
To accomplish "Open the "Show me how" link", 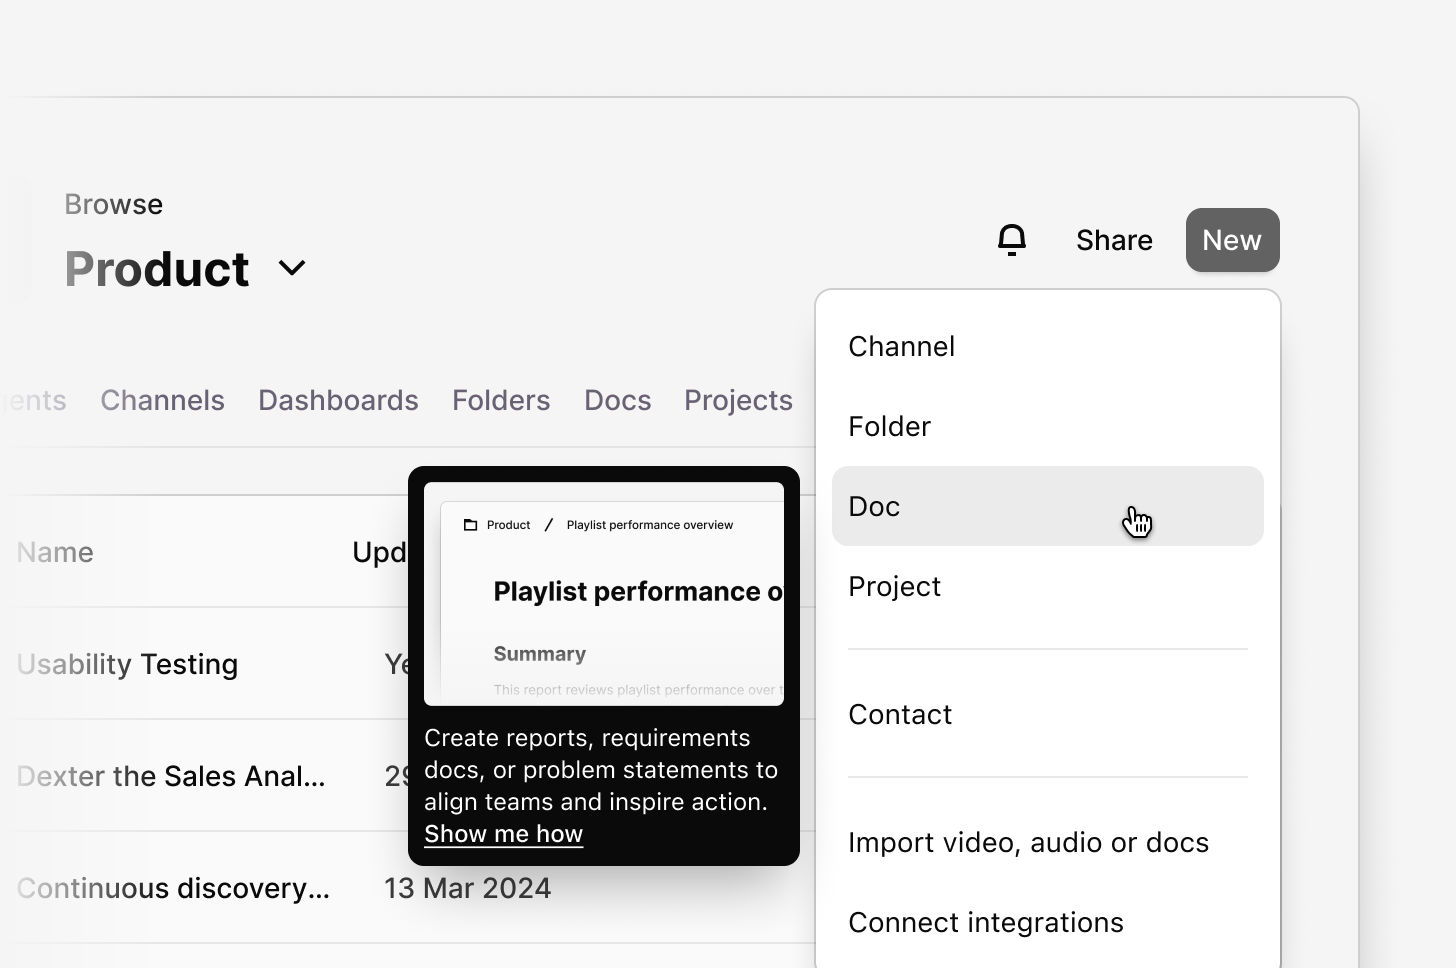I will 503,833.
